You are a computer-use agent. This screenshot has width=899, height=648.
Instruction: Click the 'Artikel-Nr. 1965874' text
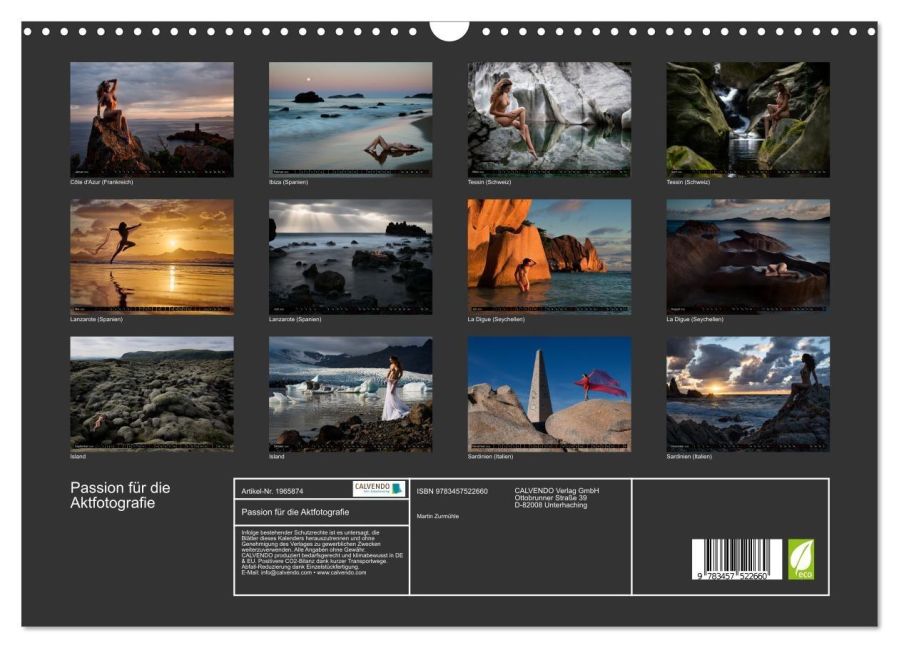[272, 491]
